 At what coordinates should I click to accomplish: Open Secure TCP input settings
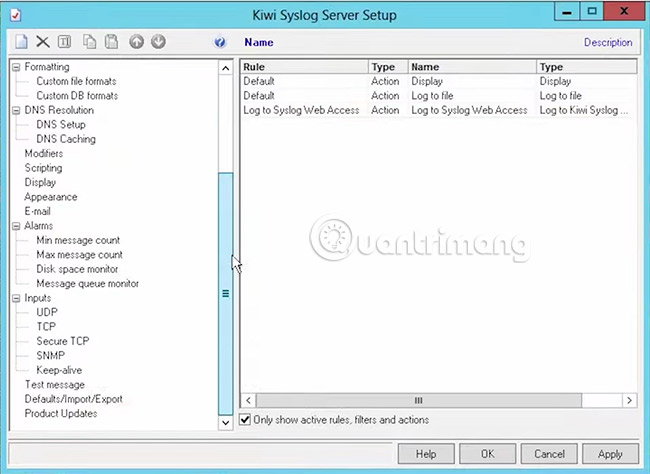[63, 341]
